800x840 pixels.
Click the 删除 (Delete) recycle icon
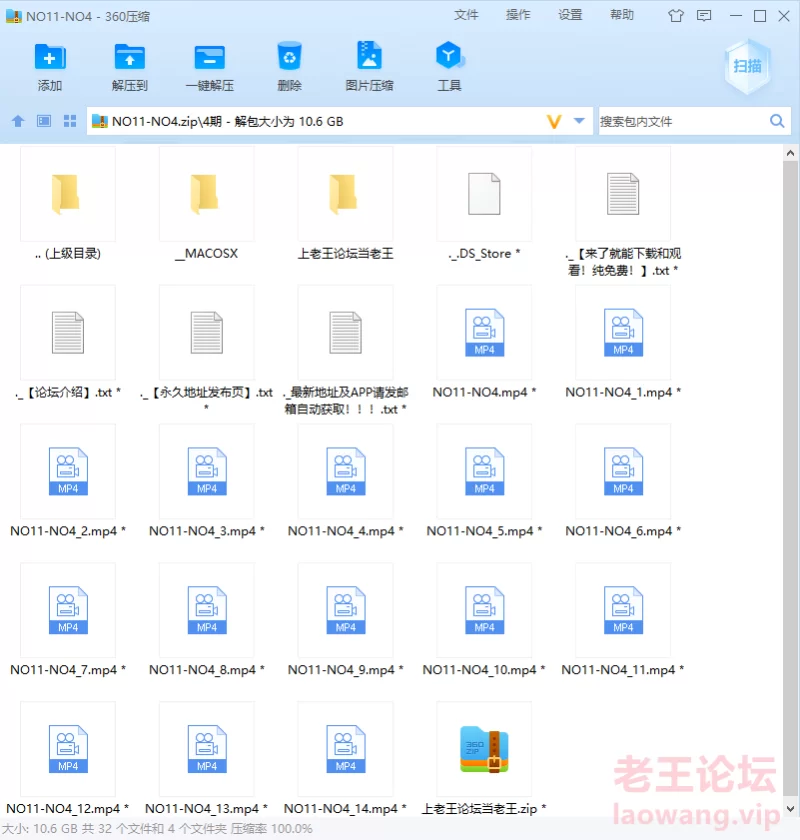(x=289, y=57)
